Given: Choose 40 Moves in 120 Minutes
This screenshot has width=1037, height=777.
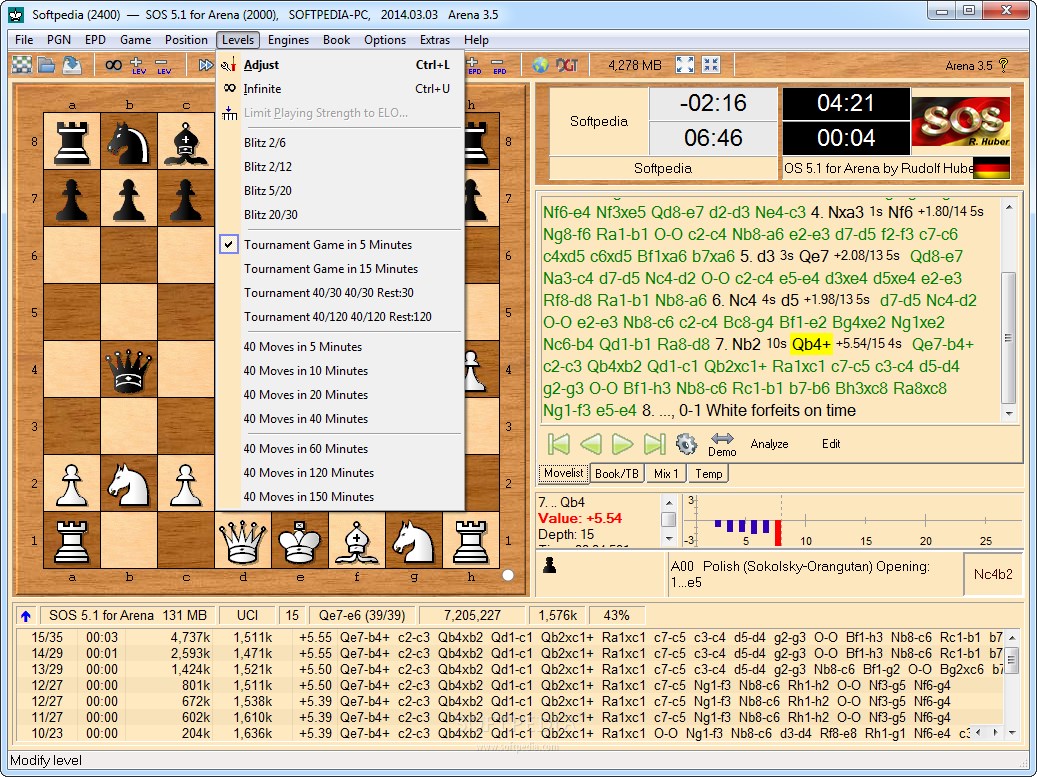Looking at the screenshot, I should (340, 473).
